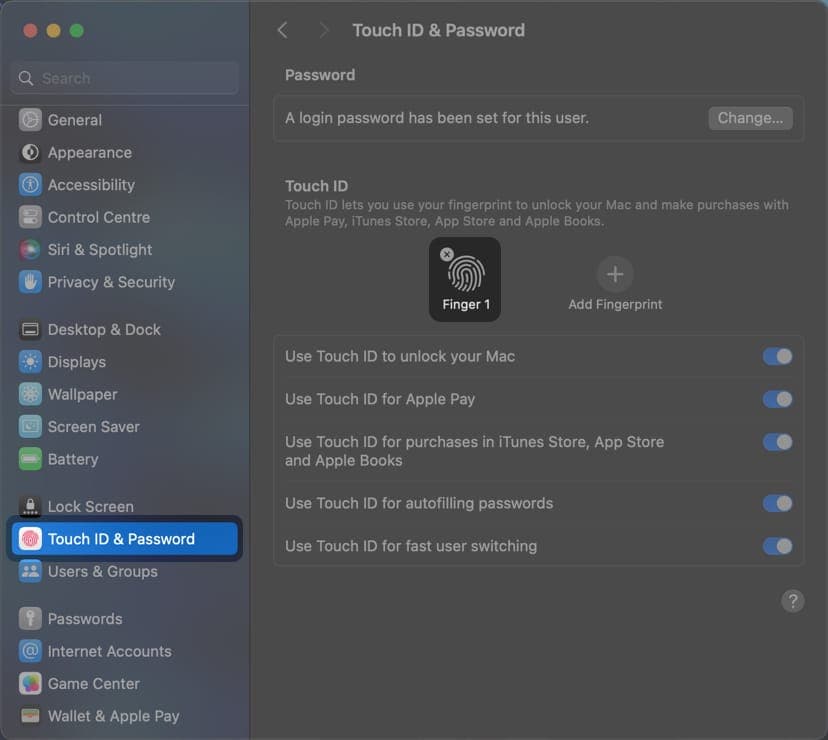Viewport: 828px width, 740px height.
Task: Select Wallet & Apple Pay icon
Action: [30, 716]
